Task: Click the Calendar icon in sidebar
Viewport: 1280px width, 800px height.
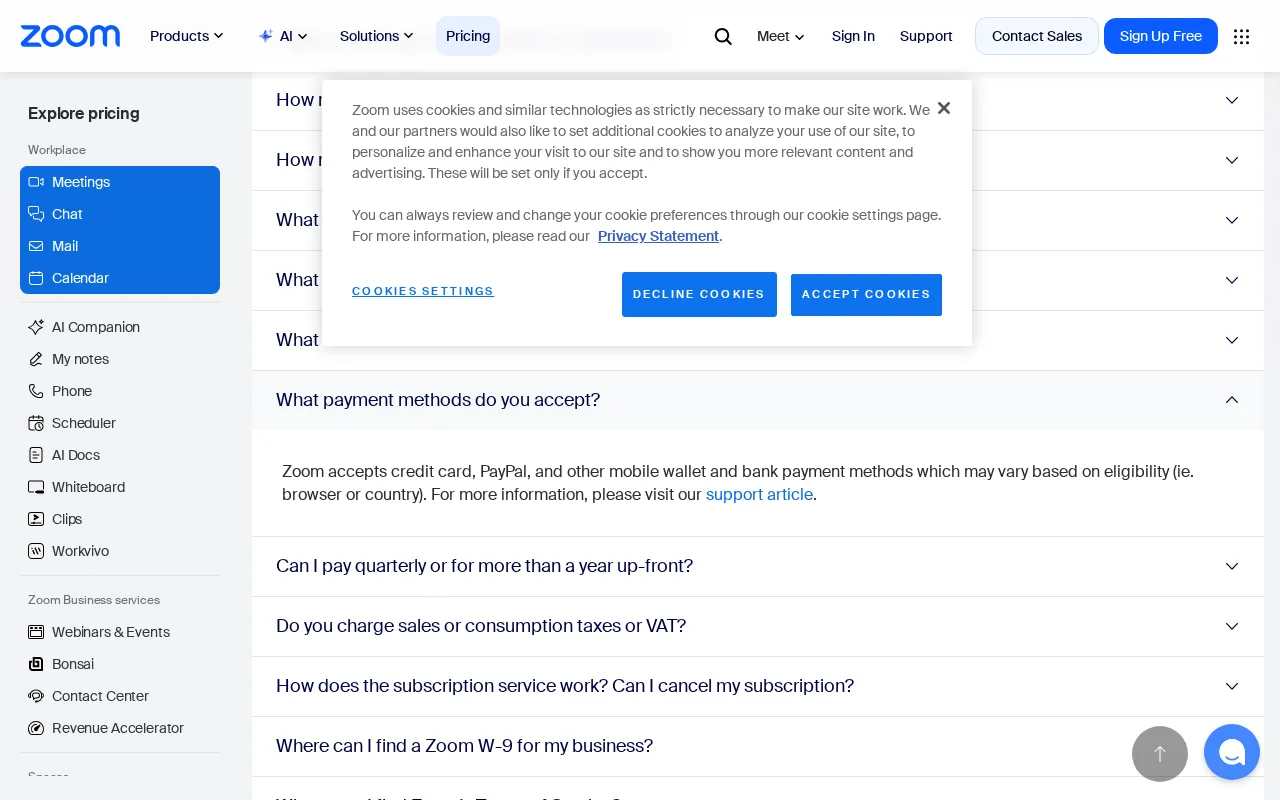Action: coord(36,278)
